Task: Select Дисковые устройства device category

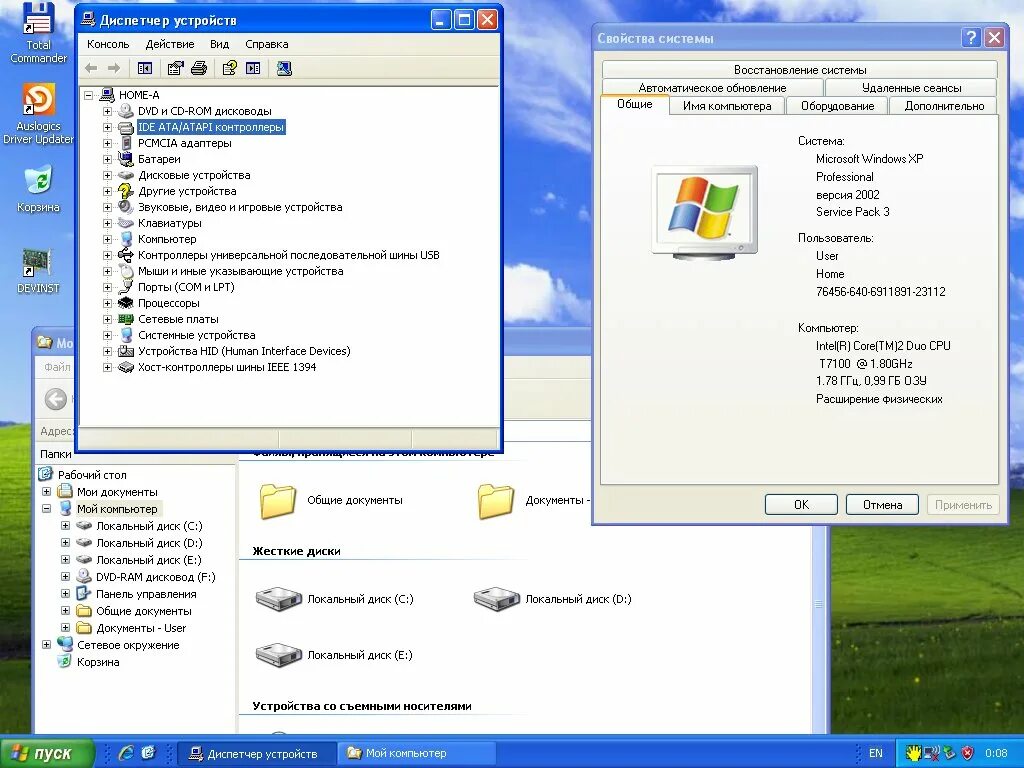Action: click(x=194, y=175)
